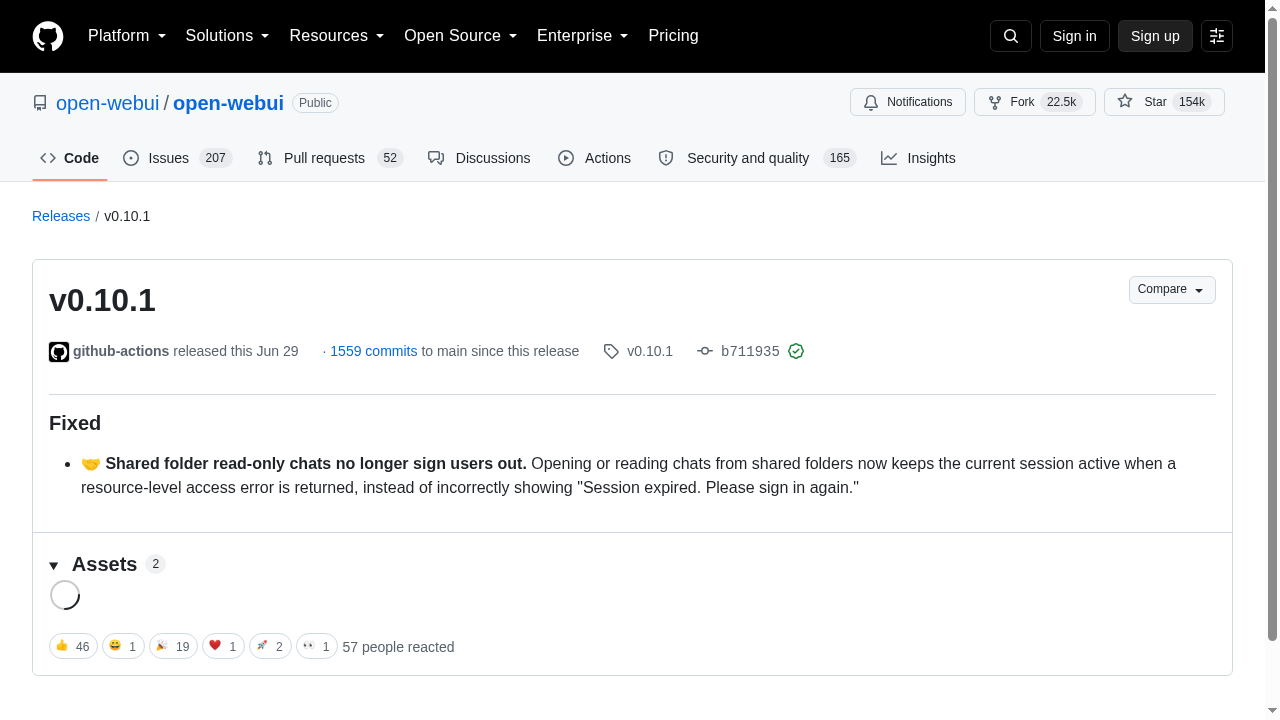Image resolution: width=1280 pixels, height=720 pixels.
Task: Open the Actions tab
Action: click(x=594, y=158)
